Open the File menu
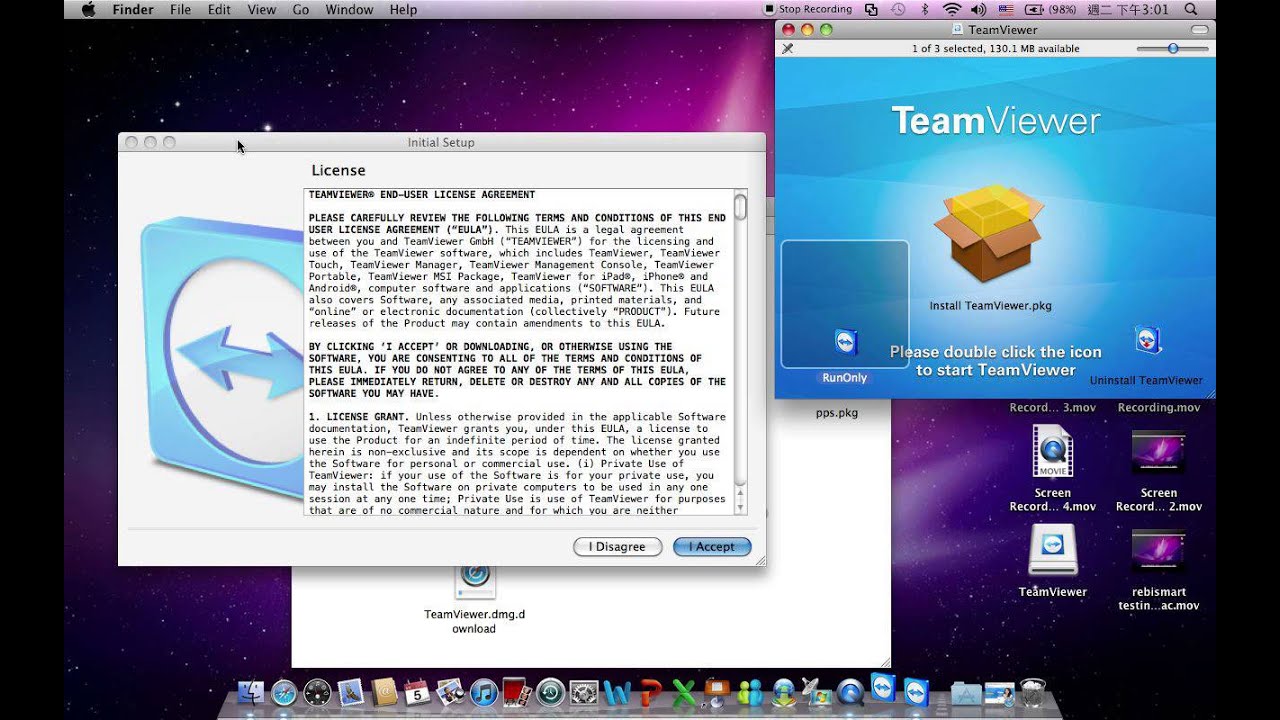Image resolution: width=1280 pixels, height=720 pixels. pos(180,10)
